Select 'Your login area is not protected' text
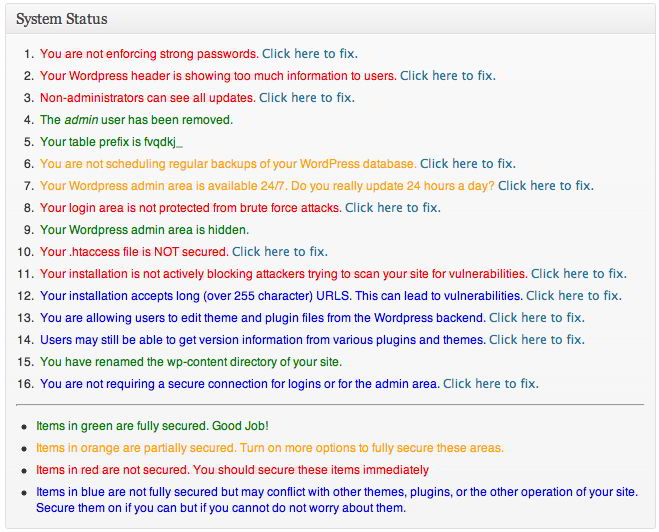Viewport: 659px width, 532px height. coord(191,208)
